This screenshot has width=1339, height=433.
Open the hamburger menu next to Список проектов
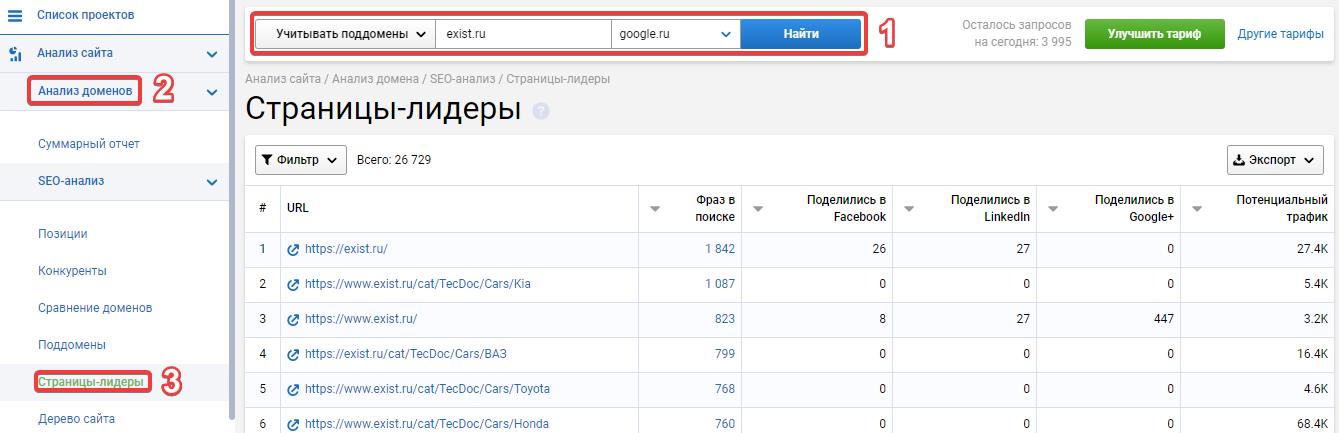click(15, 15)
